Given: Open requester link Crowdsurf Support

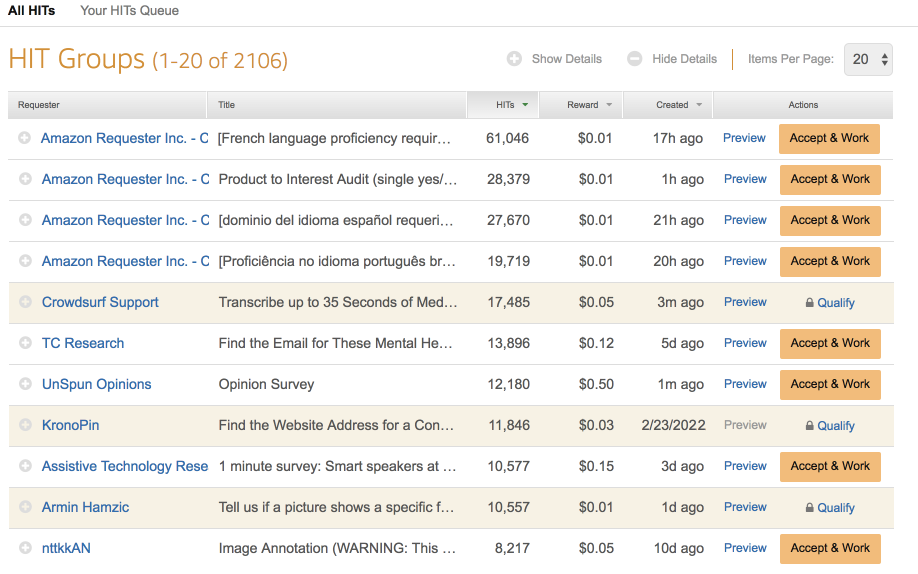Looking at the screenshot, I should 100,302.
